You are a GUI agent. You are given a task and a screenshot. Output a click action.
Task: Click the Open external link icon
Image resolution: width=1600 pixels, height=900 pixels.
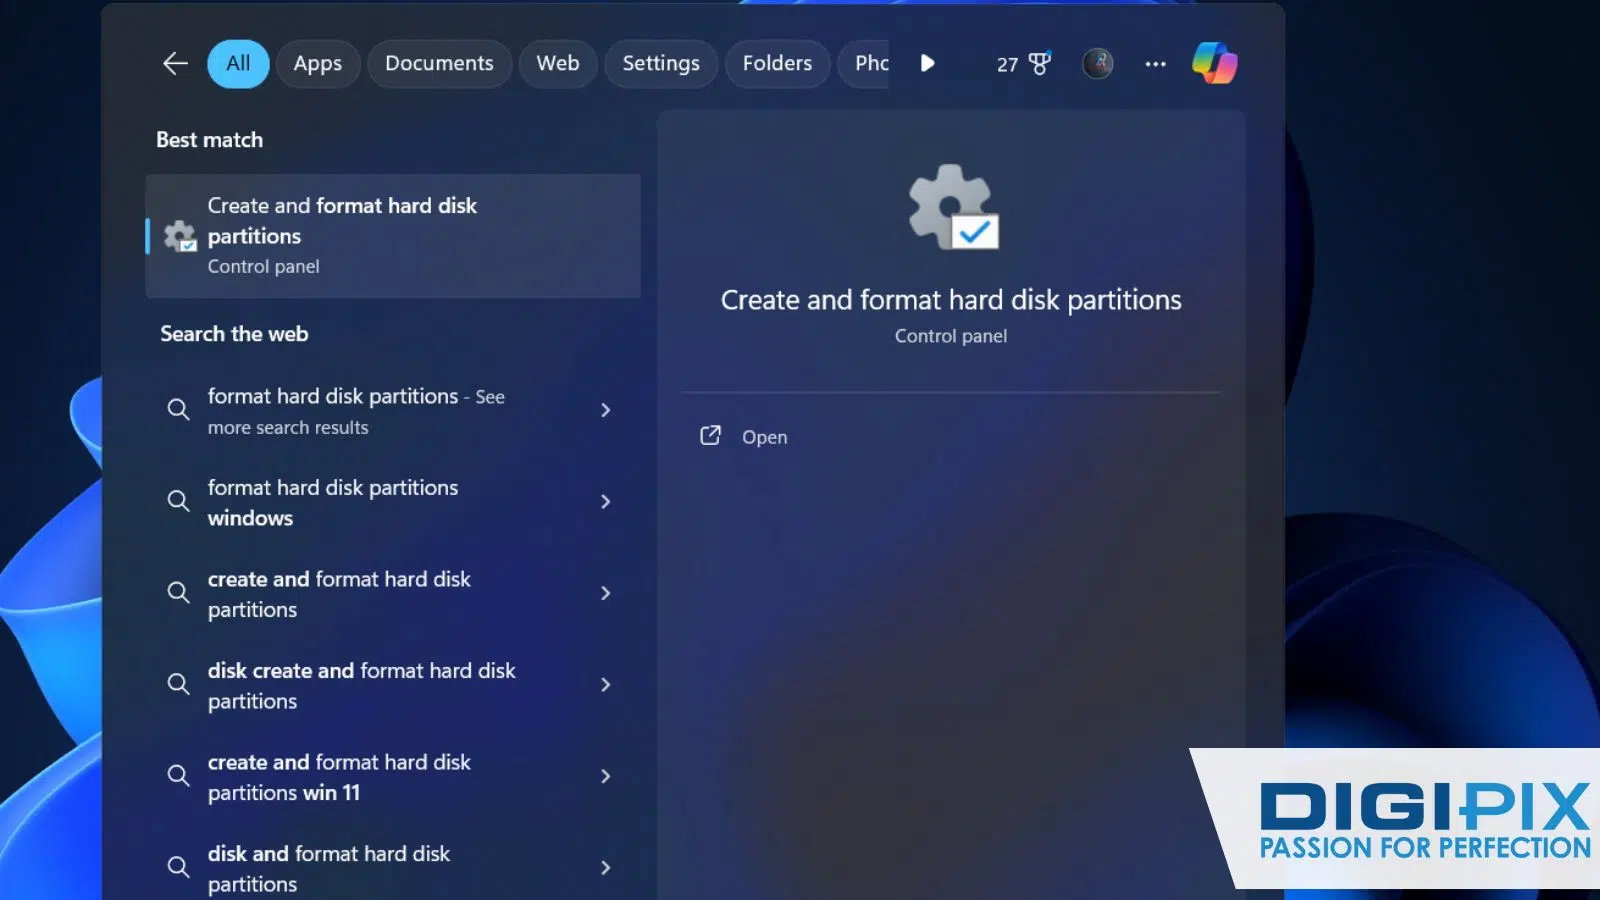pos(710,436)
